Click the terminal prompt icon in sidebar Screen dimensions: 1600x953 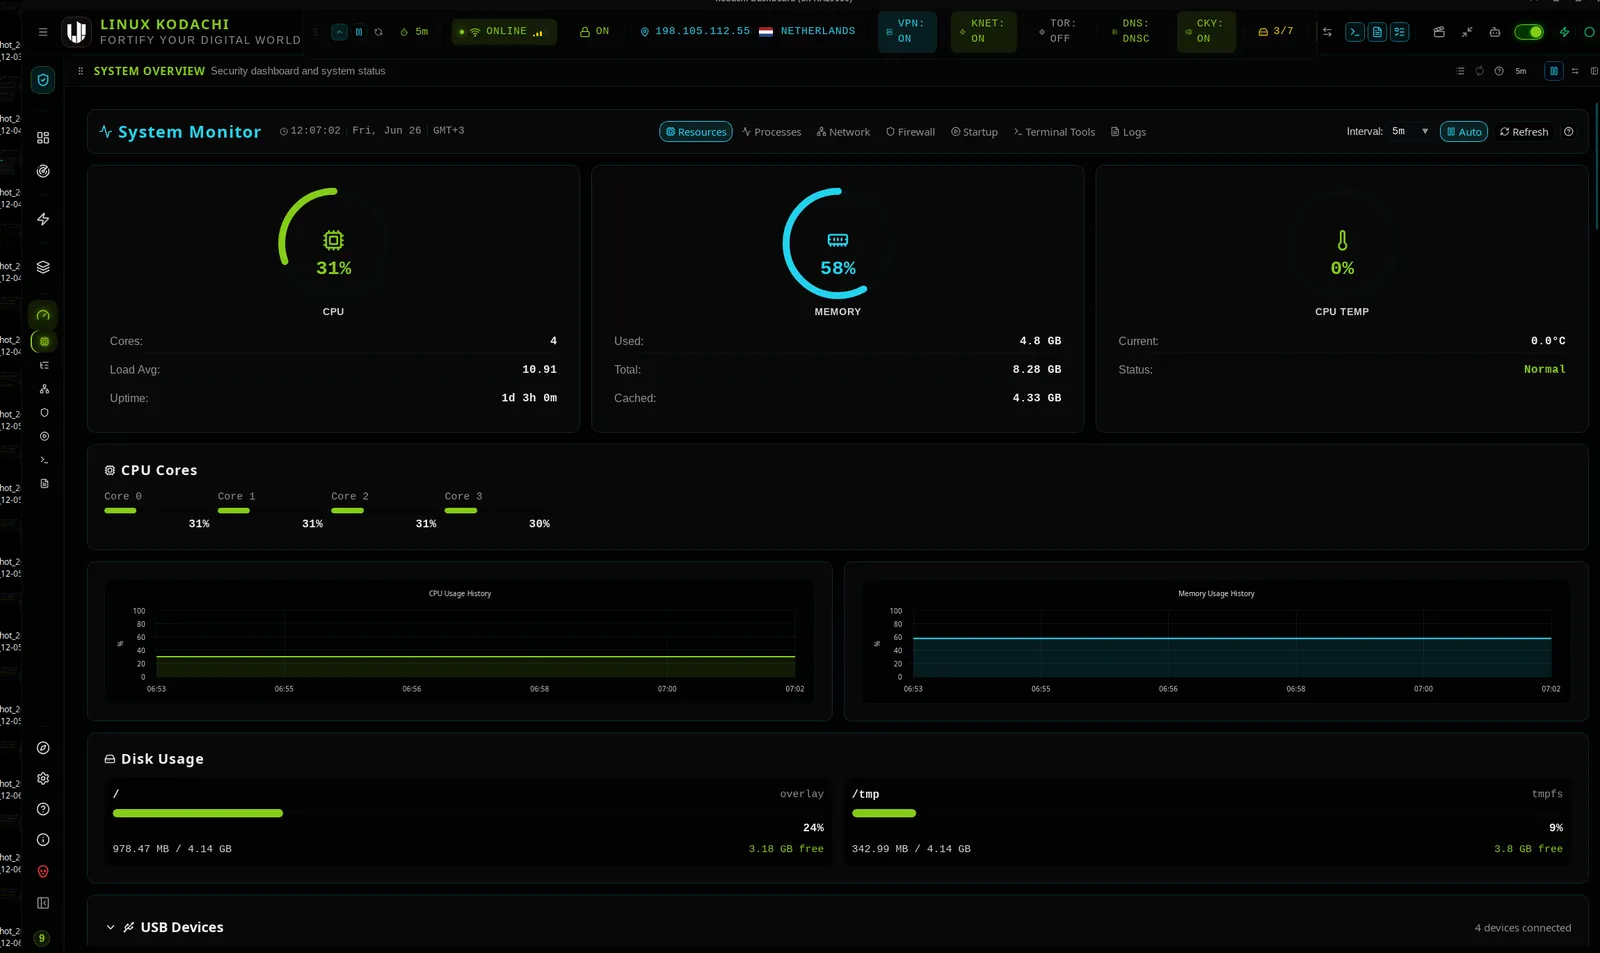tap(44, 460)
